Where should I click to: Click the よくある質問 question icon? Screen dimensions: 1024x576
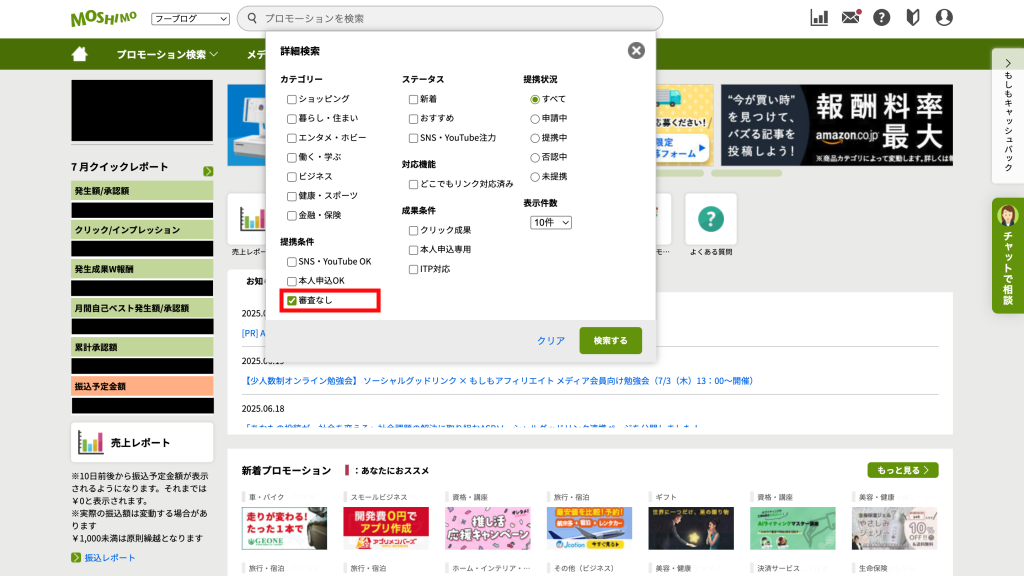(711, 219)
